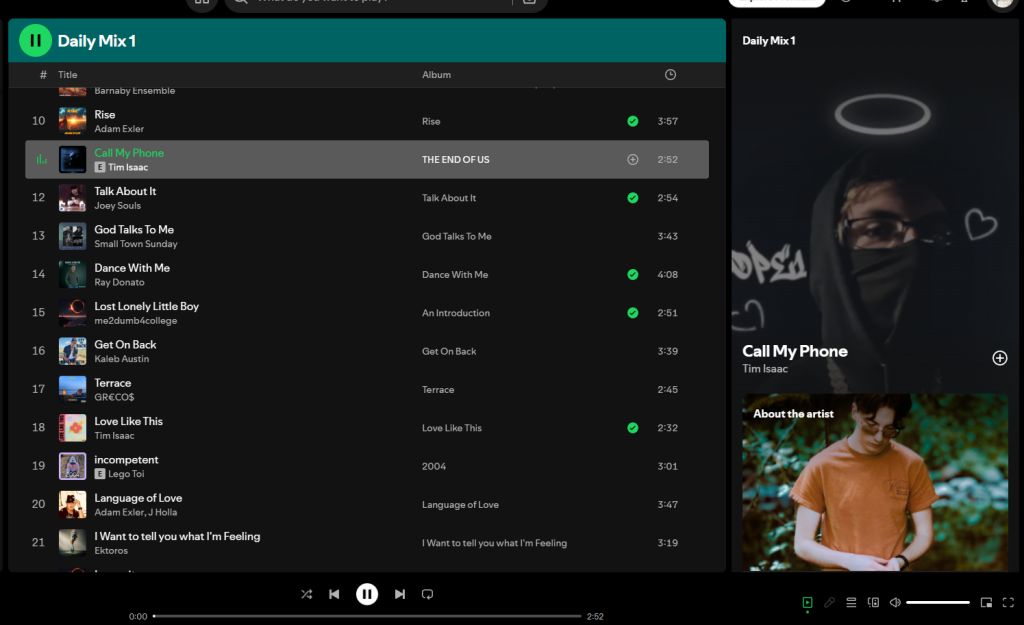Image resolution: width=1024 pixels, height=625 pixels.
Task: Add Call My Phone via row plus icon
Action: [x=633, y=159]
